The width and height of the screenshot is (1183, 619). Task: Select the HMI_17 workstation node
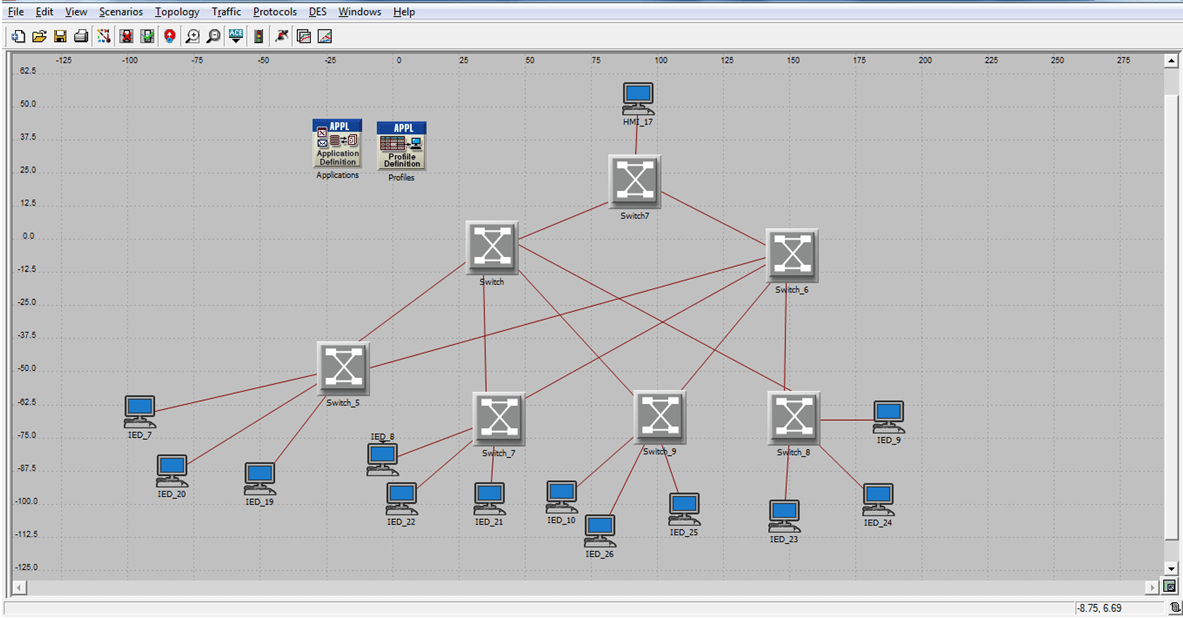click(638, 99)
